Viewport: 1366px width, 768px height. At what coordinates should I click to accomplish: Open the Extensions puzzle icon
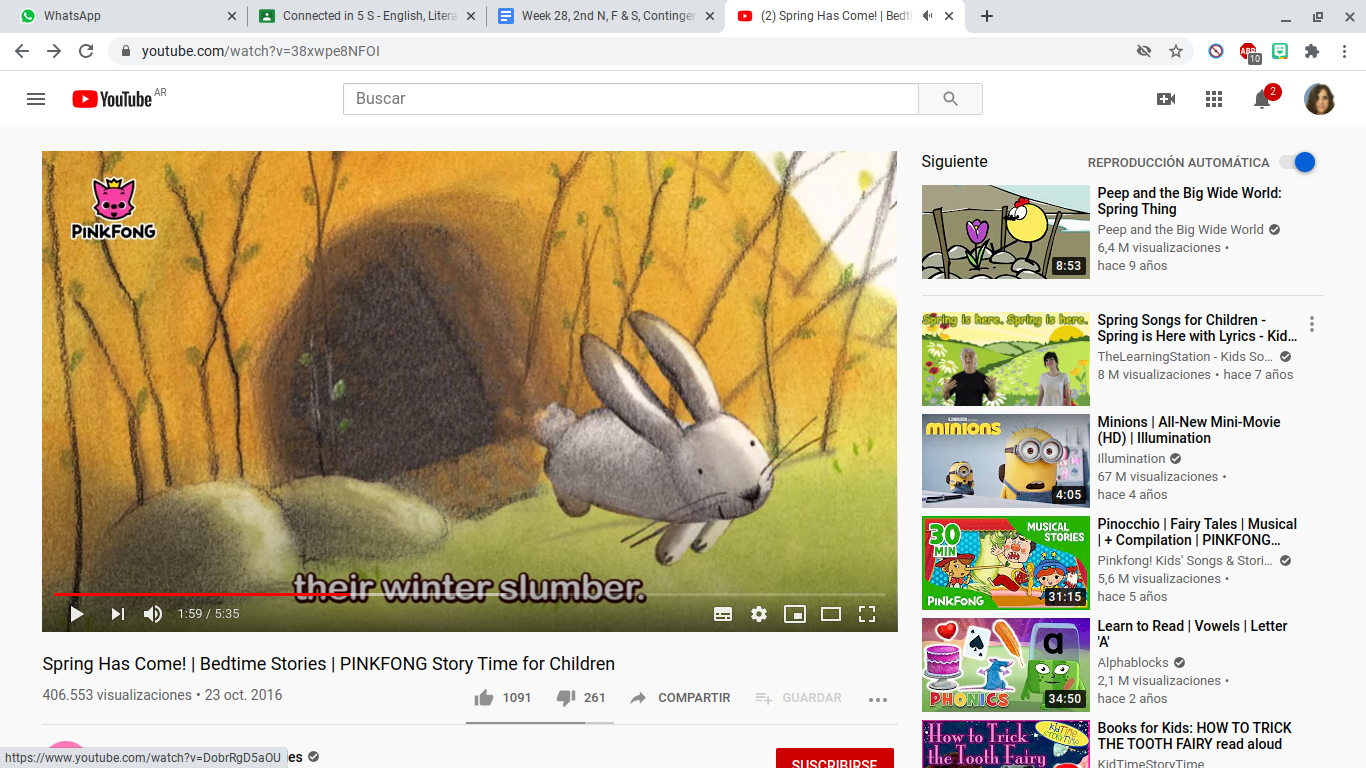click(1312, 51)
